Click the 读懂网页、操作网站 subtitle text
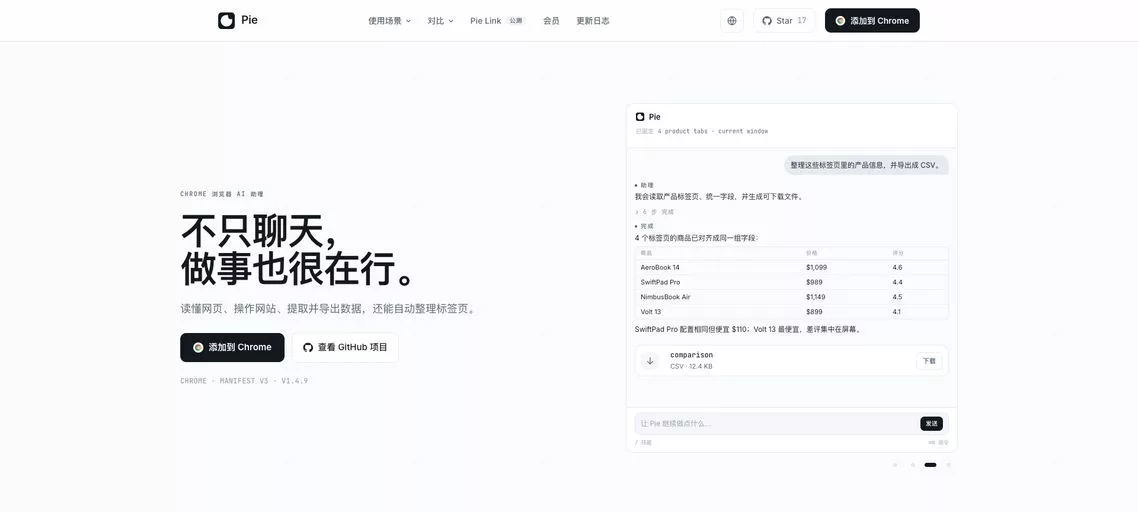Viewport: 1138px width, 512px height. coord(329,309)
